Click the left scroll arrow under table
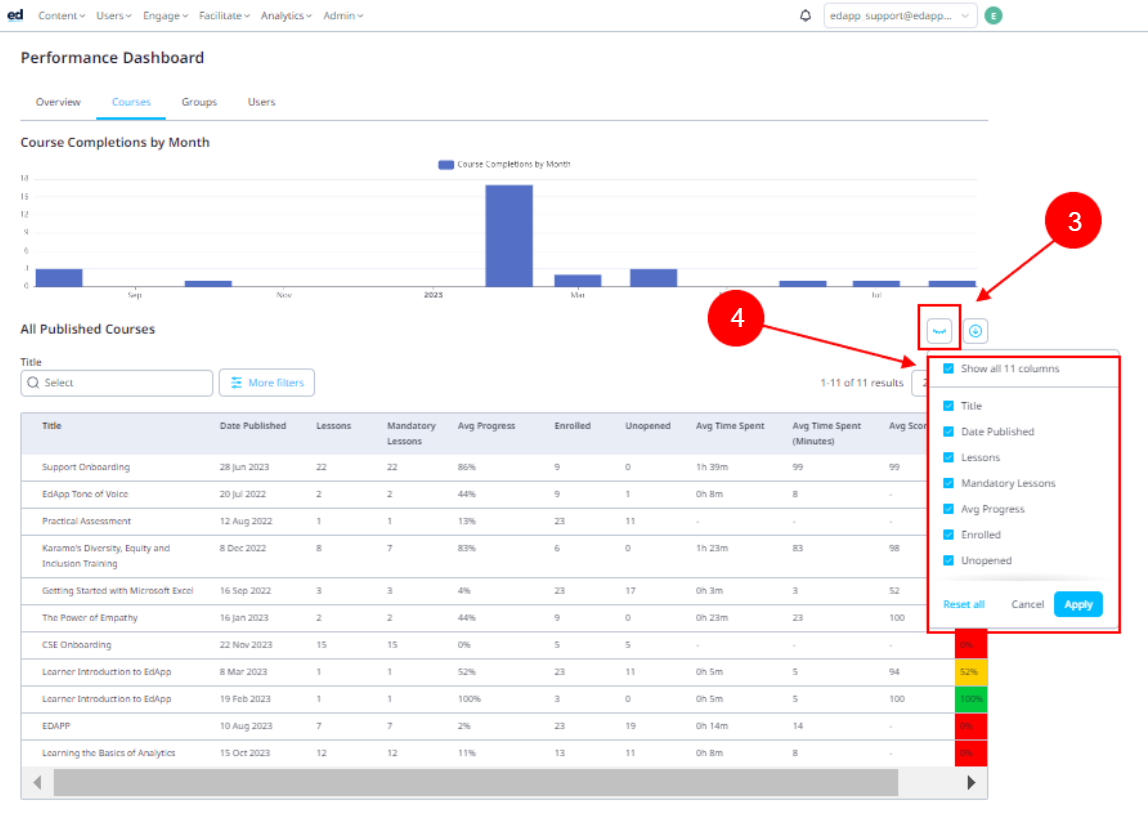Screen dimensions: 1148x827 pyautogui.click(x=38, y=783)
